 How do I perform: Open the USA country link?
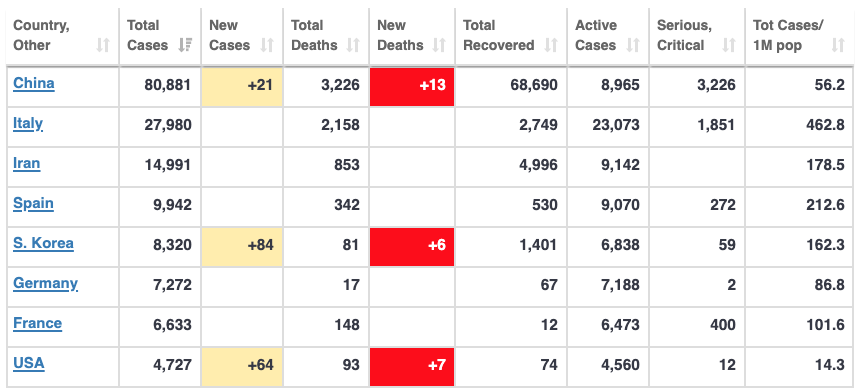[29, 363]
